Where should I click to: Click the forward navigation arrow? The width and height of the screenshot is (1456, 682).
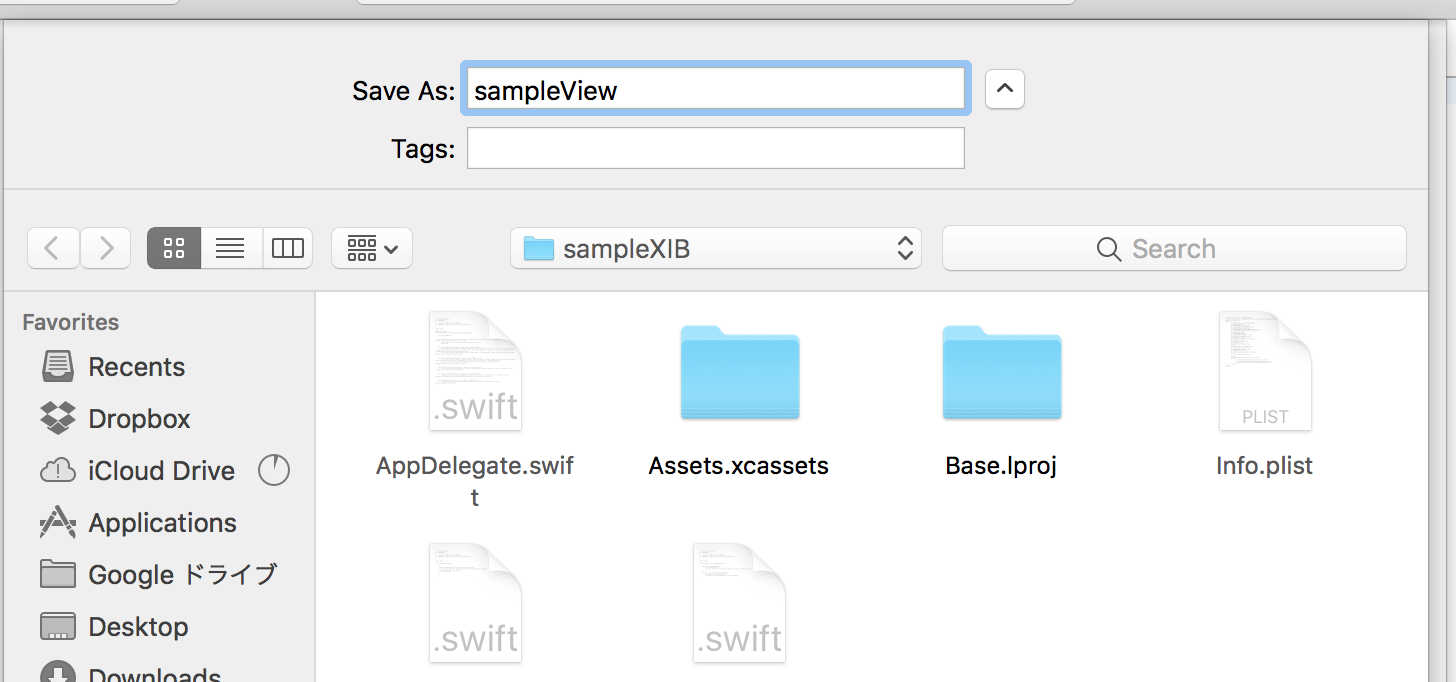click(x=105, y=248)
